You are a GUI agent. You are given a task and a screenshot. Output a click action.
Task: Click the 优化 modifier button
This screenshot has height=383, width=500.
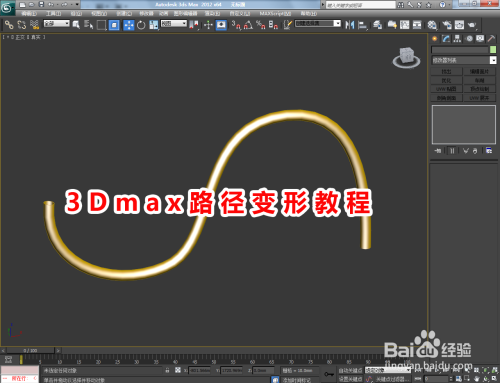[x=446, y=80]
